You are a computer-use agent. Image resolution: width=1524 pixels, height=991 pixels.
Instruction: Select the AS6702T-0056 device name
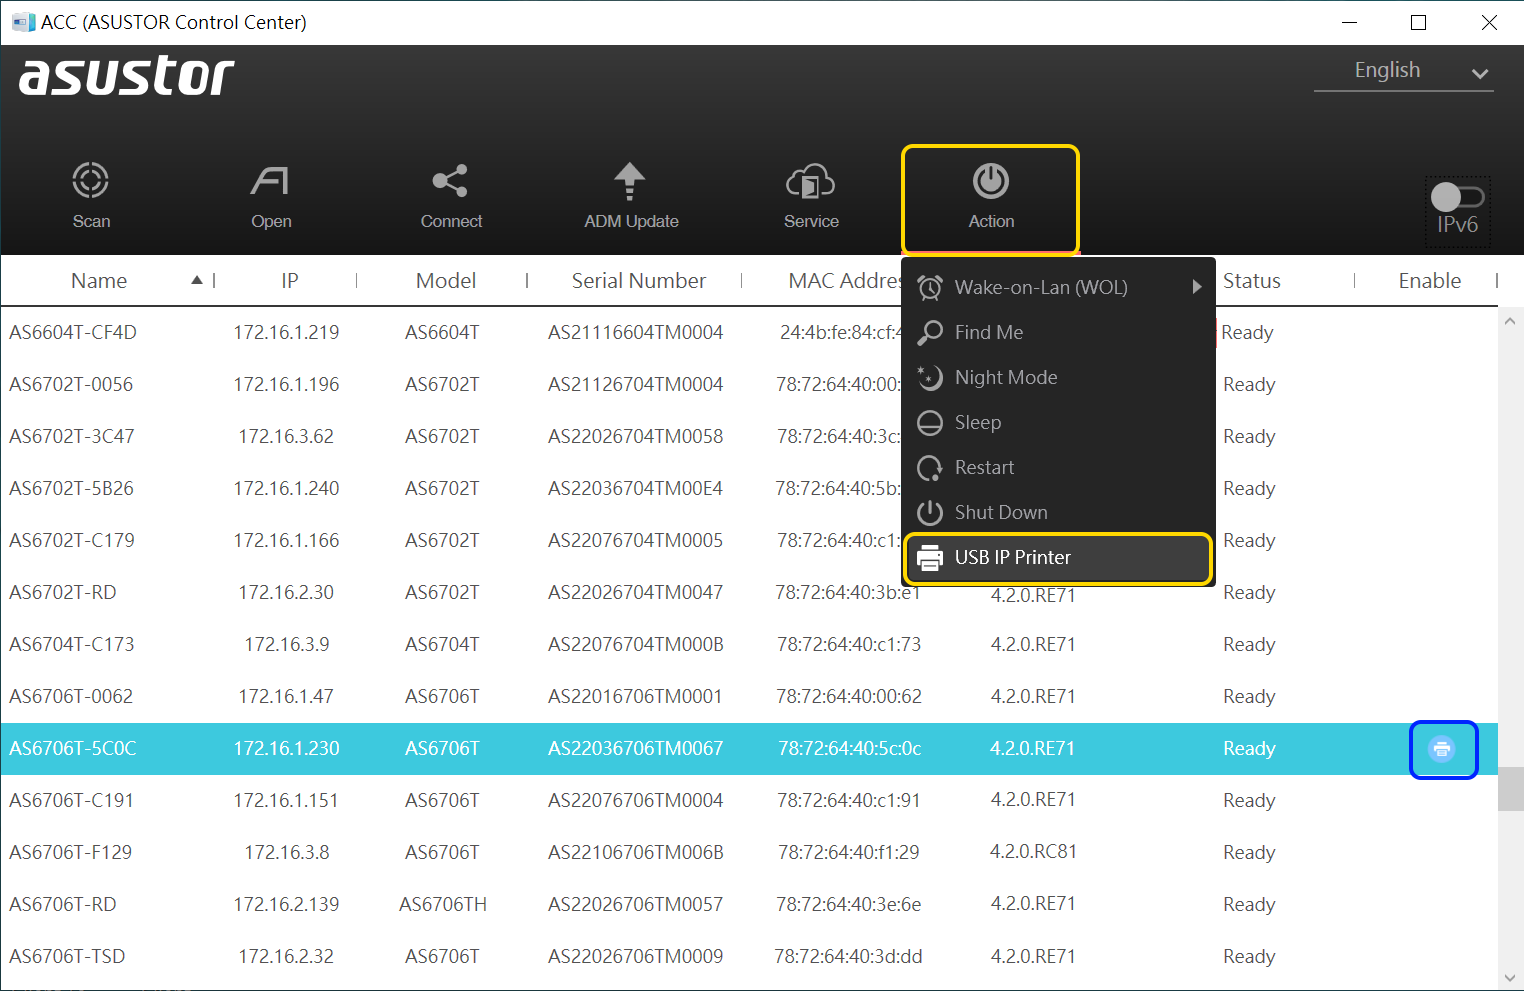pyautogui.click(x=71, y=385)
